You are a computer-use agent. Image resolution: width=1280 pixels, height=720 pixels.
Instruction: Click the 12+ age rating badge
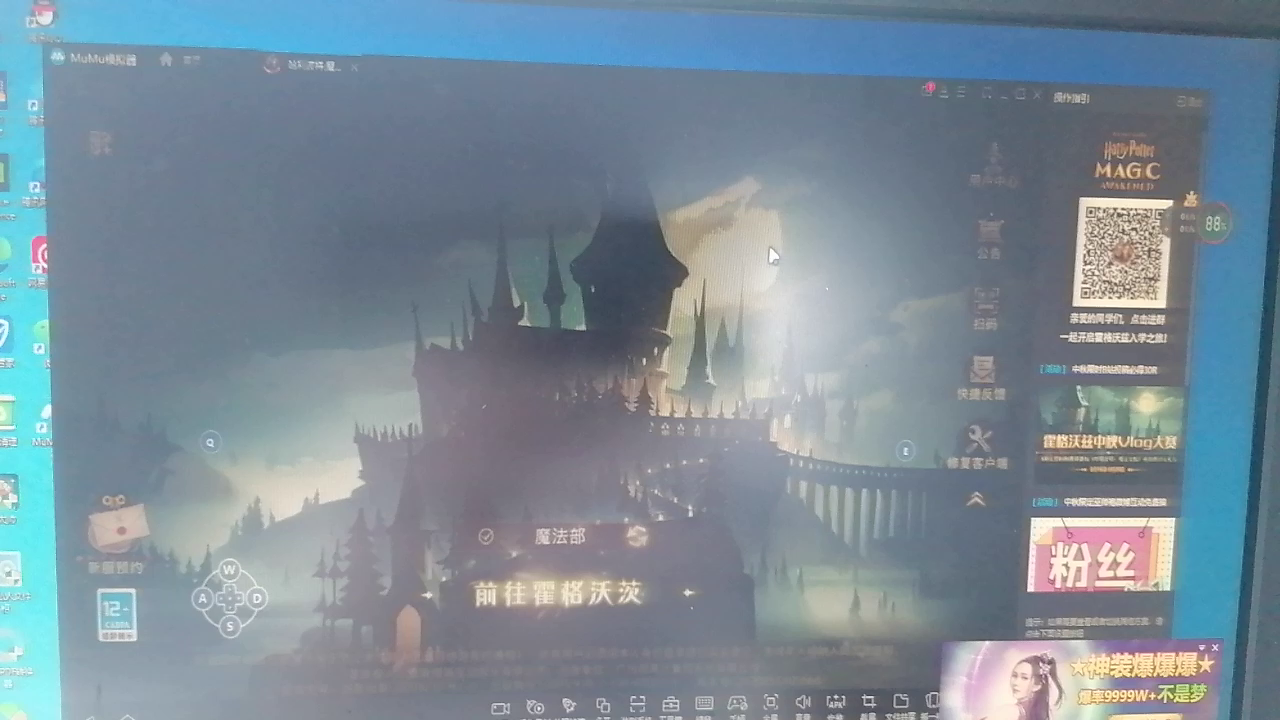point(117,613)
